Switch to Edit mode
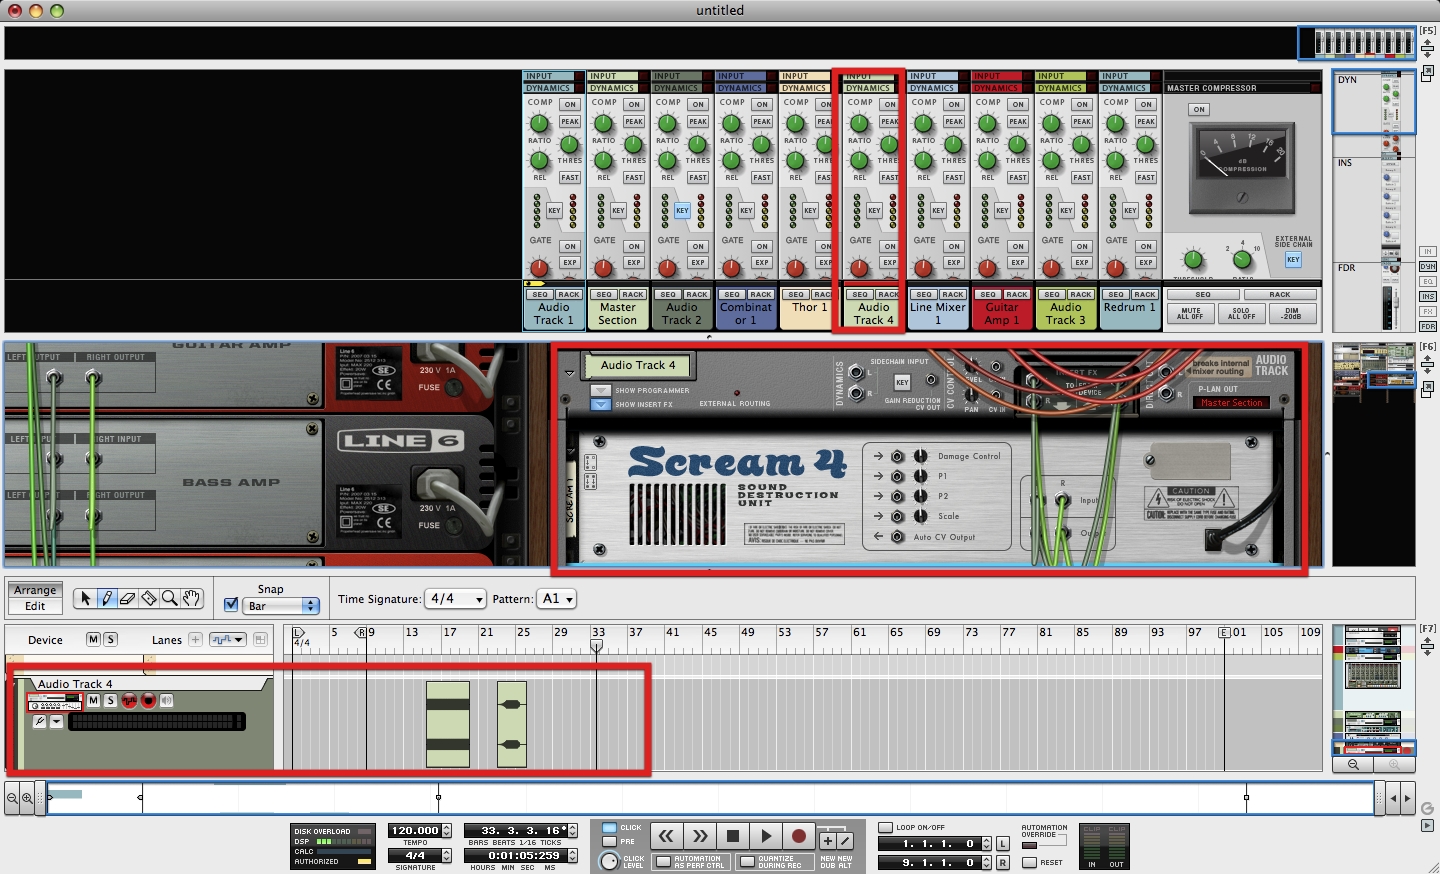Image resolution: width=1440 pixels, height=874 pixels. 35,606
